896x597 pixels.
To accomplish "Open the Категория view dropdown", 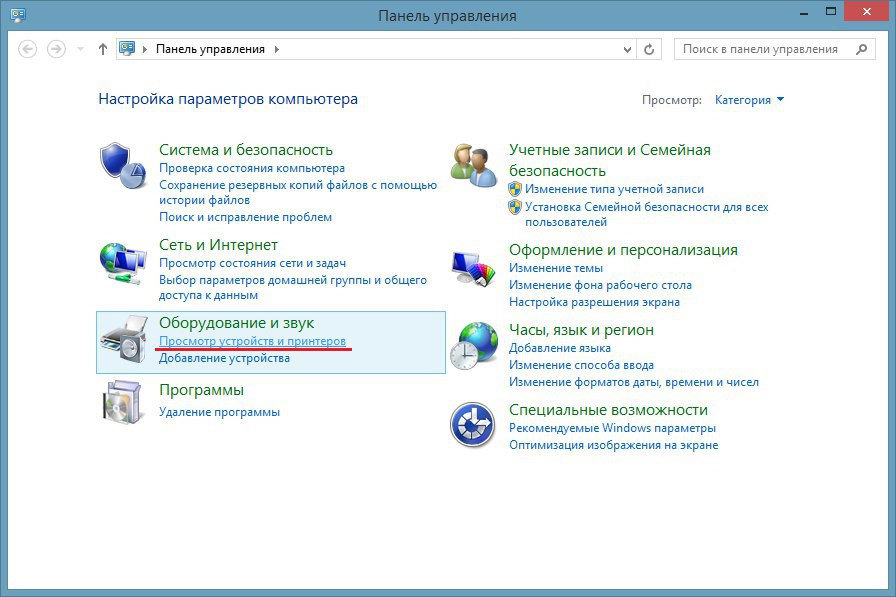I will click(x=749, y=100).
